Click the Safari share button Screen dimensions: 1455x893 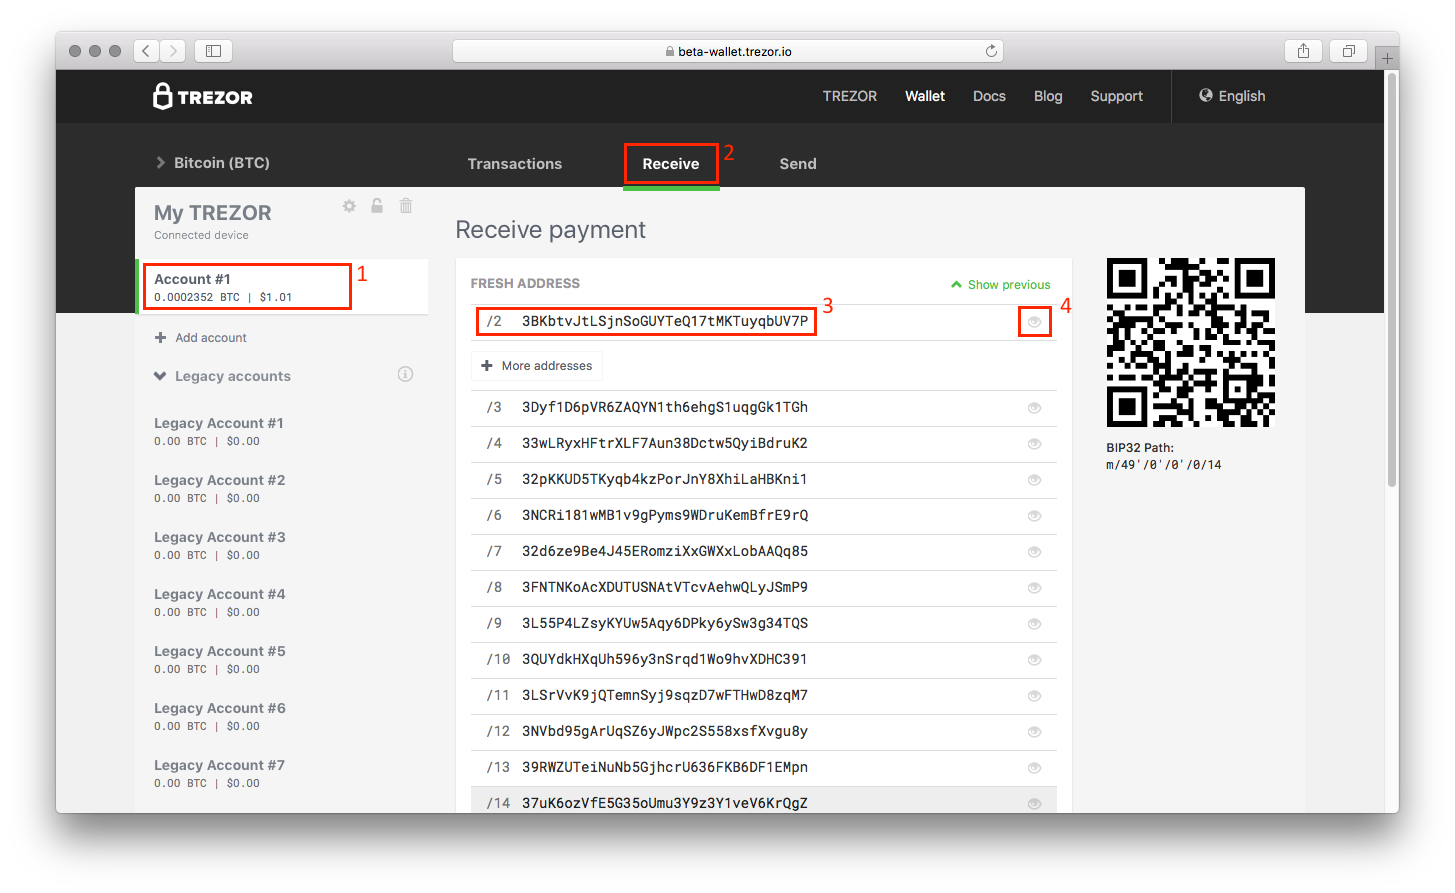1303,51
